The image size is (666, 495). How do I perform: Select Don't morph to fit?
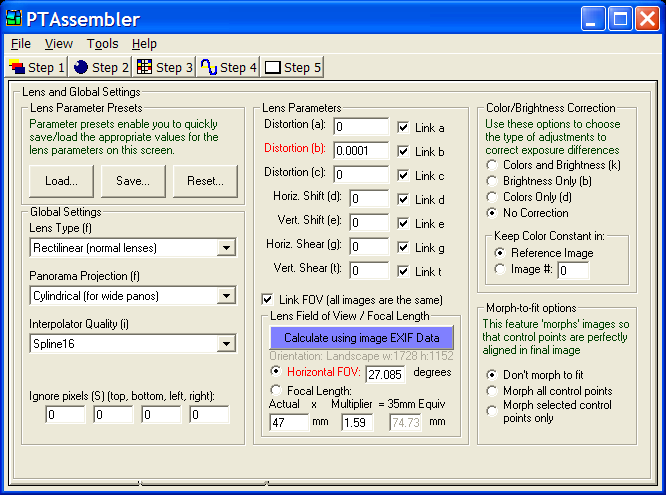[x=491, y=375]
